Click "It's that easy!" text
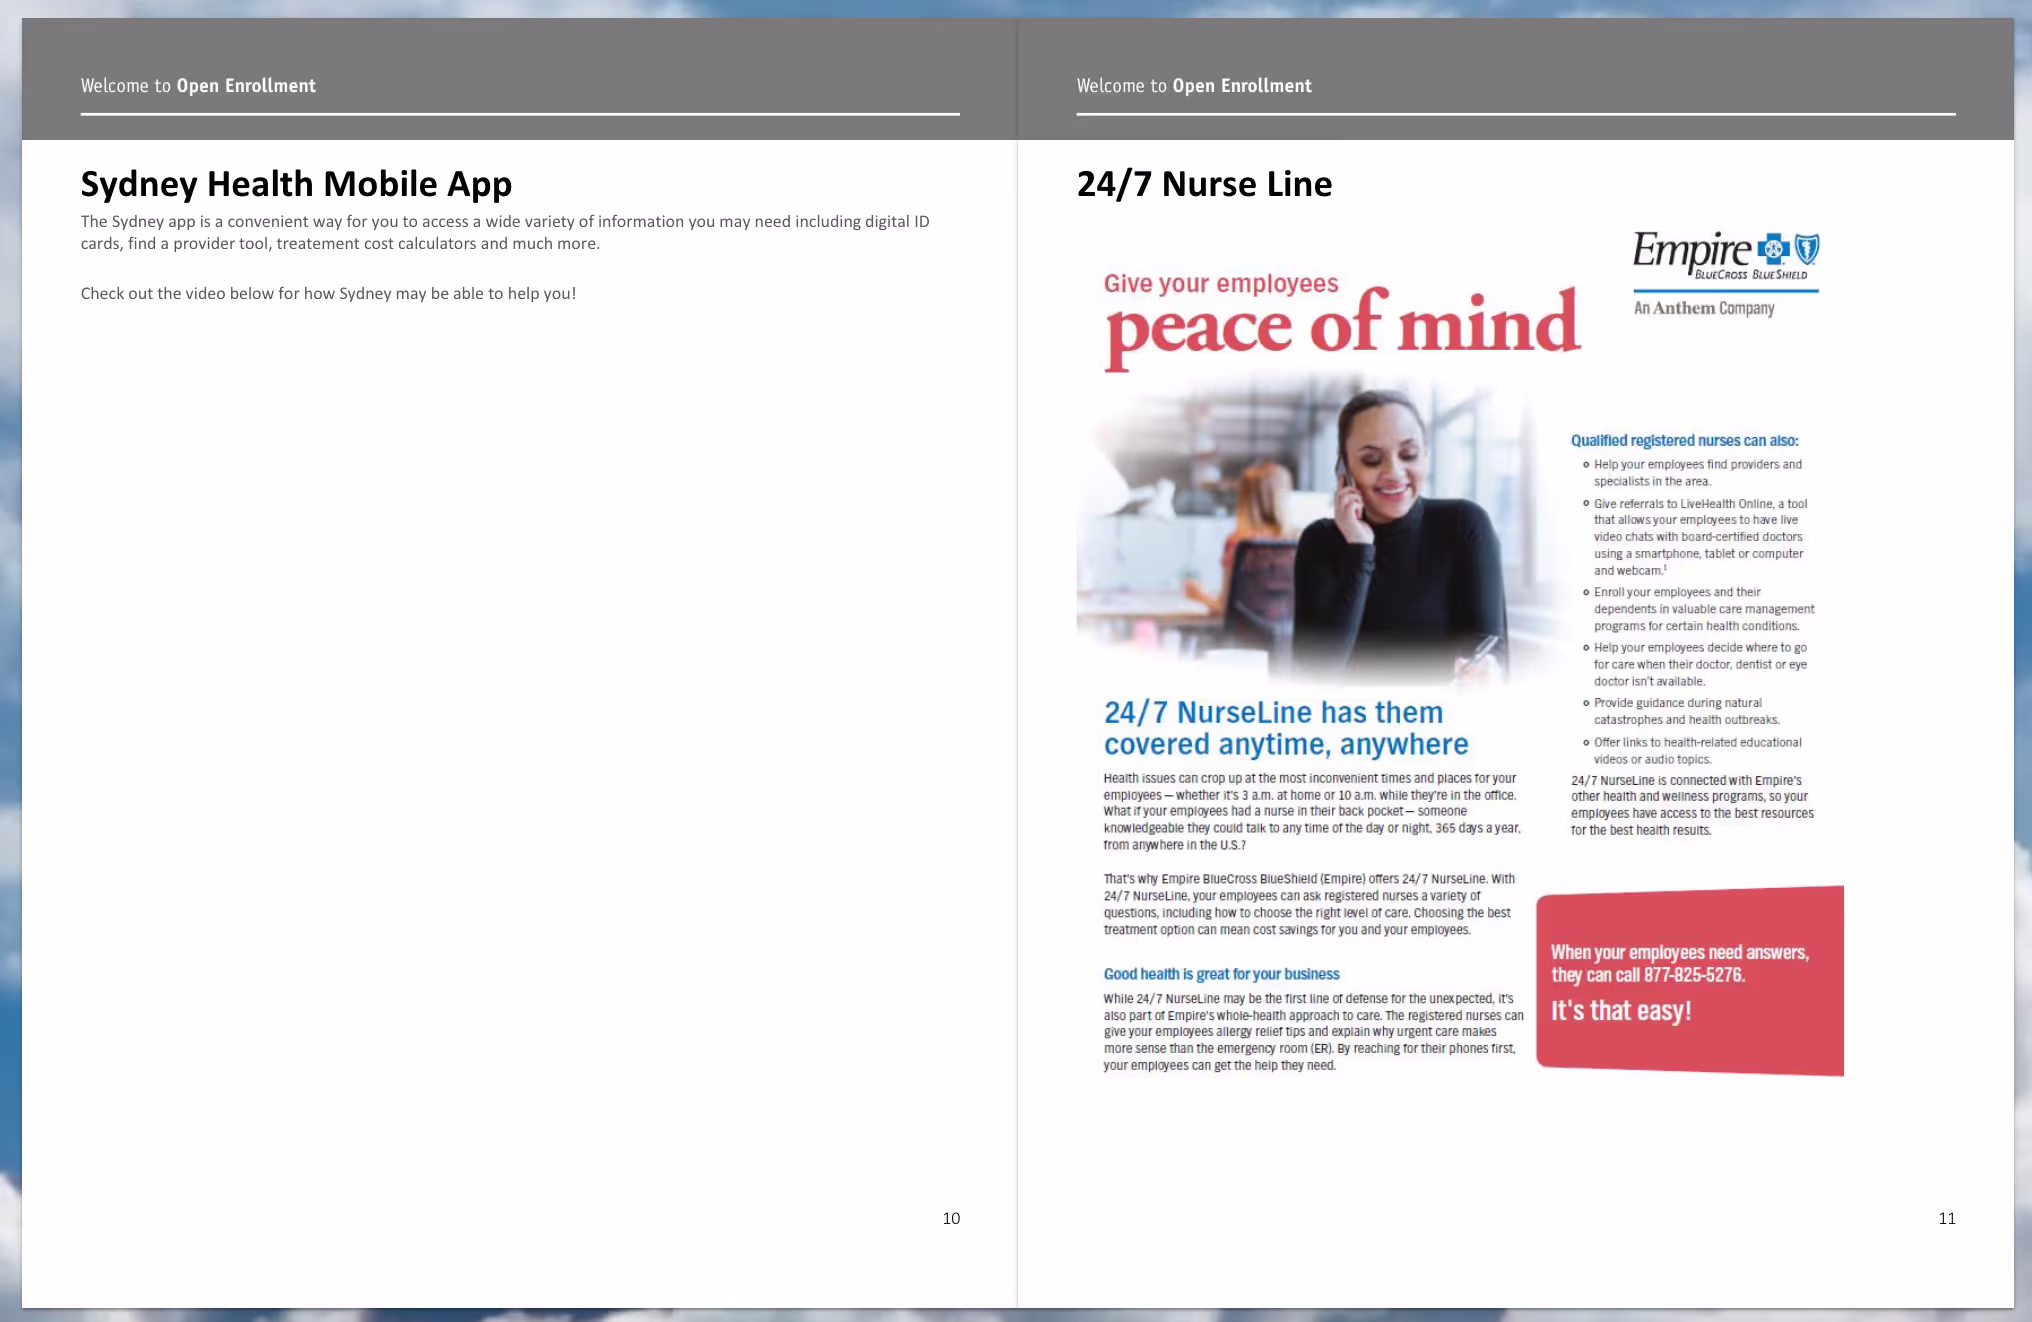The height and width of the screenshot is (1322, 2032). pos(1621,1011)
